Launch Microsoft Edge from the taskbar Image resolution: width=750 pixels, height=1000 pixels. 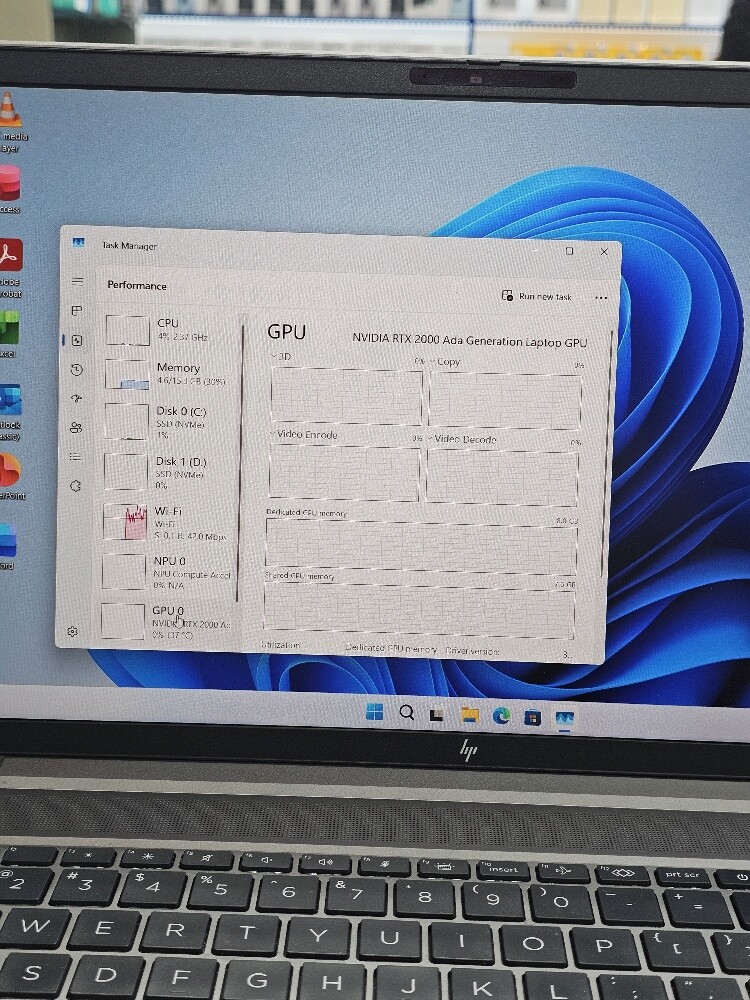point(501,716)
